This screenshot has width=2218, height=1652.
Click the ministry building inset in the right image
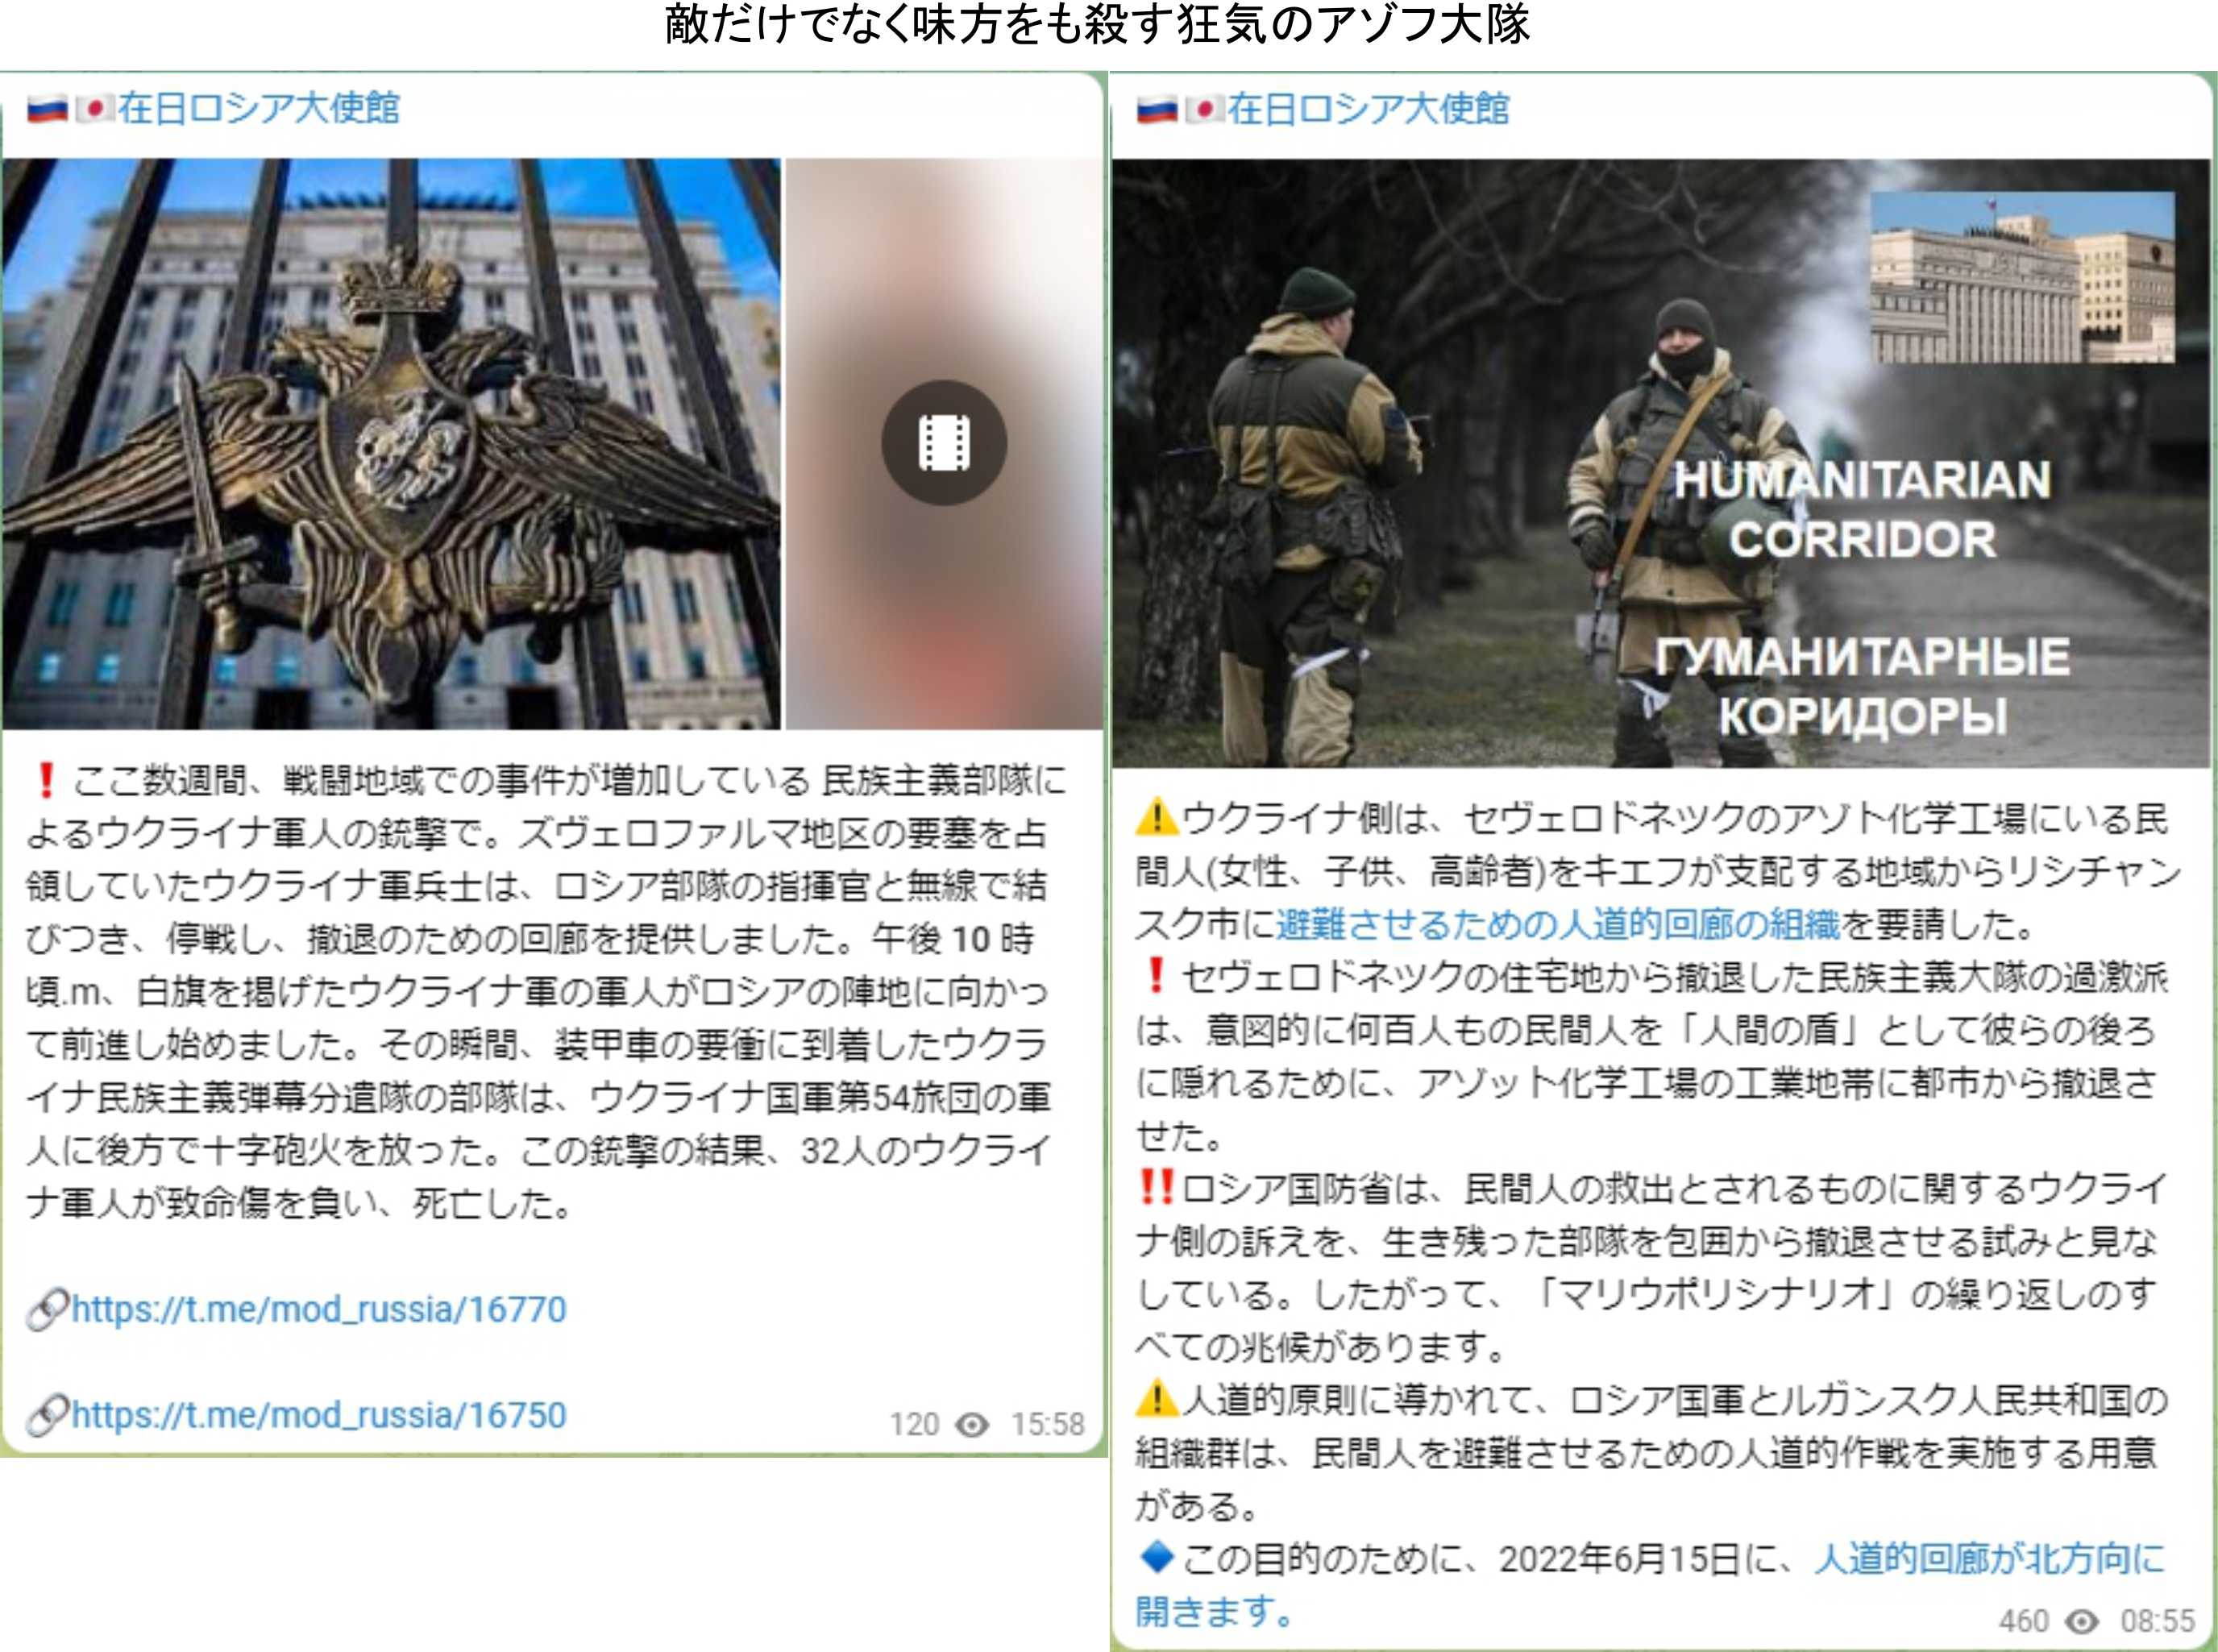click(2022, 277)
